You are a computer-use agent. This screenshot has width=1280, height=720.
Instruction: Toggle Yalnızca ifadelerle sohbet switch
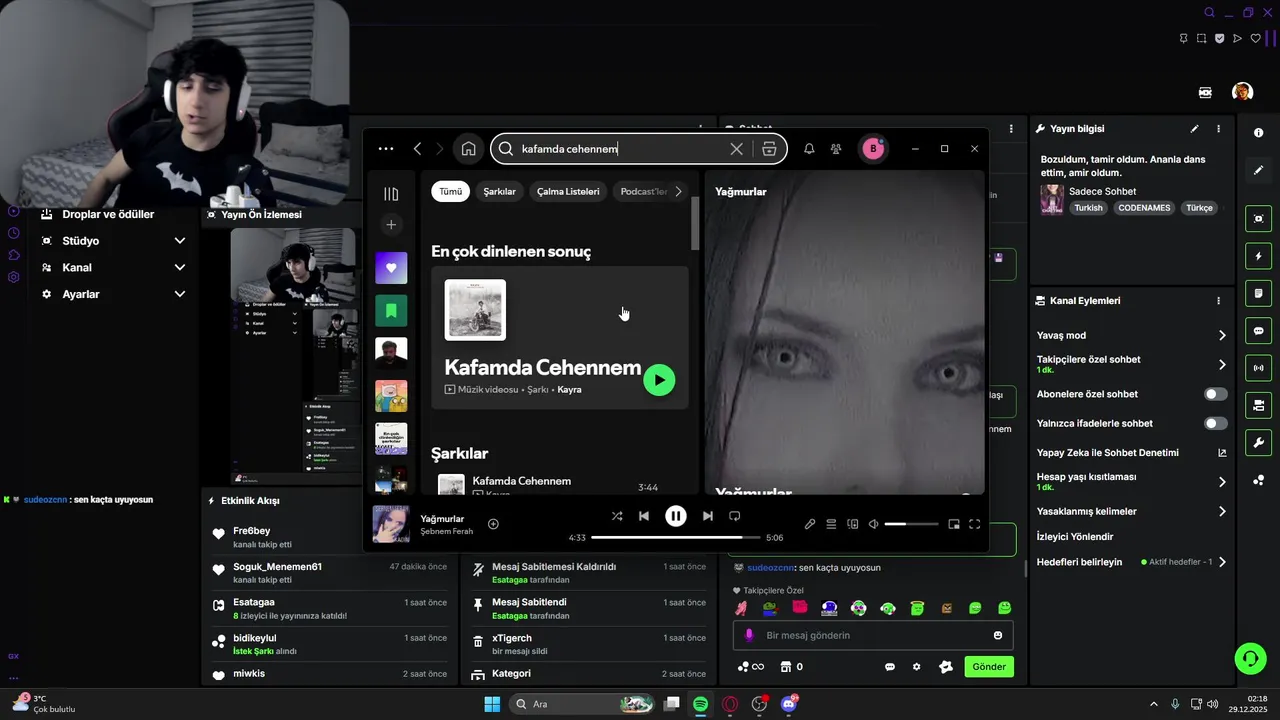click(x=1216, y=423)
